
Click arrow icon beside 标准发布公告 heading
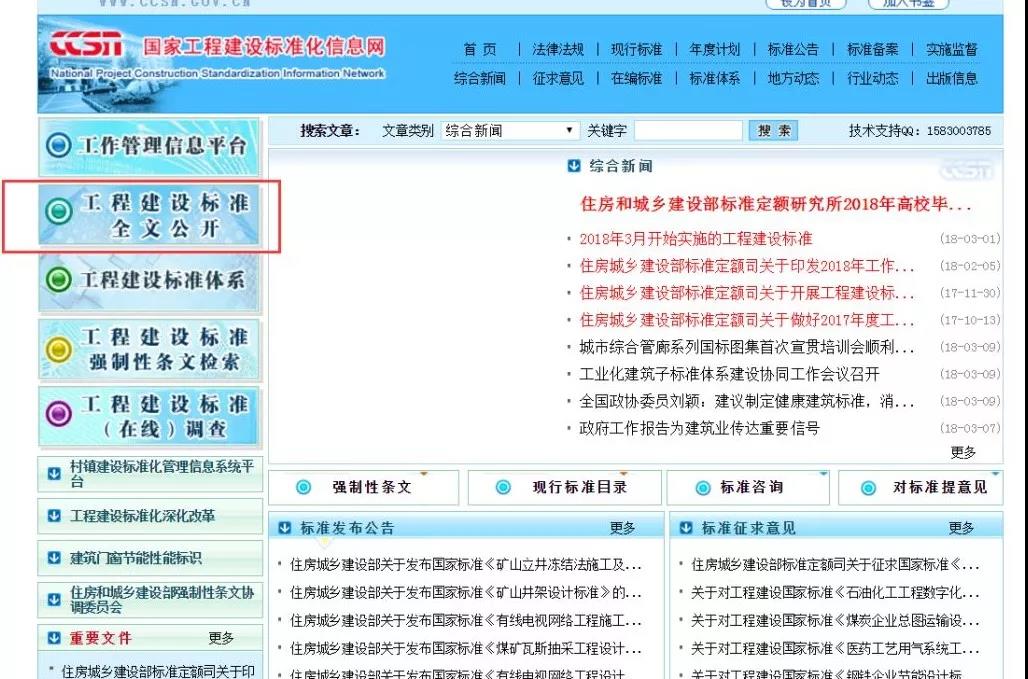tap(285, 528)
